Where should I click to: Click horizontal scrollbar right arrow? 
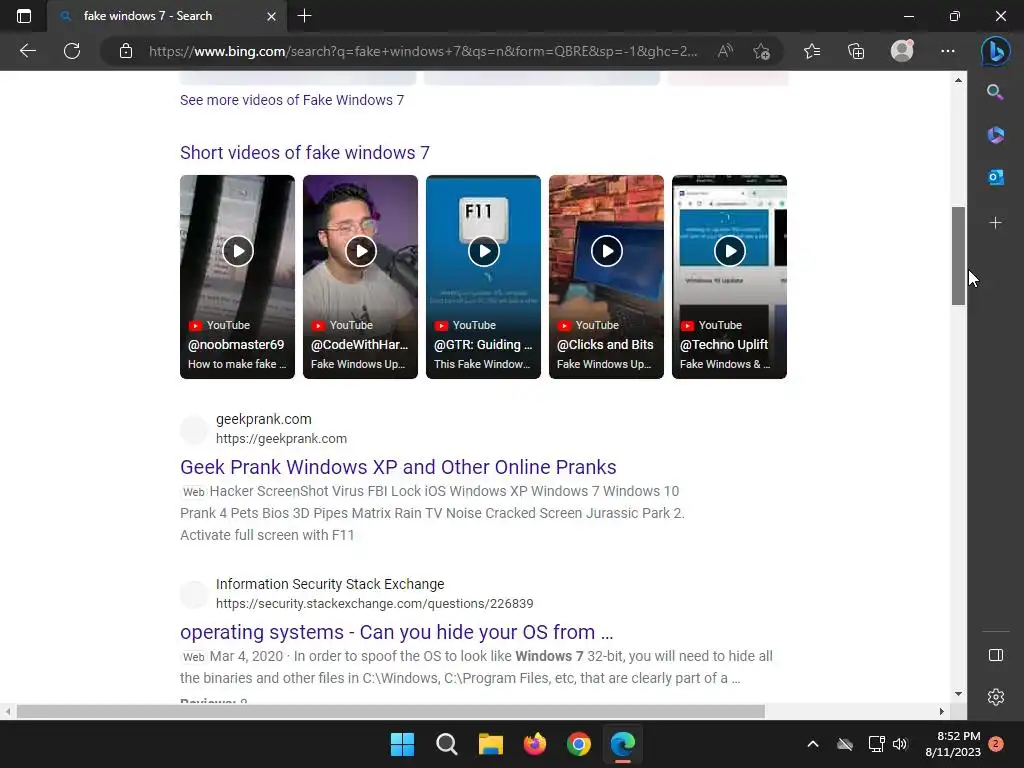coord(942,711)
